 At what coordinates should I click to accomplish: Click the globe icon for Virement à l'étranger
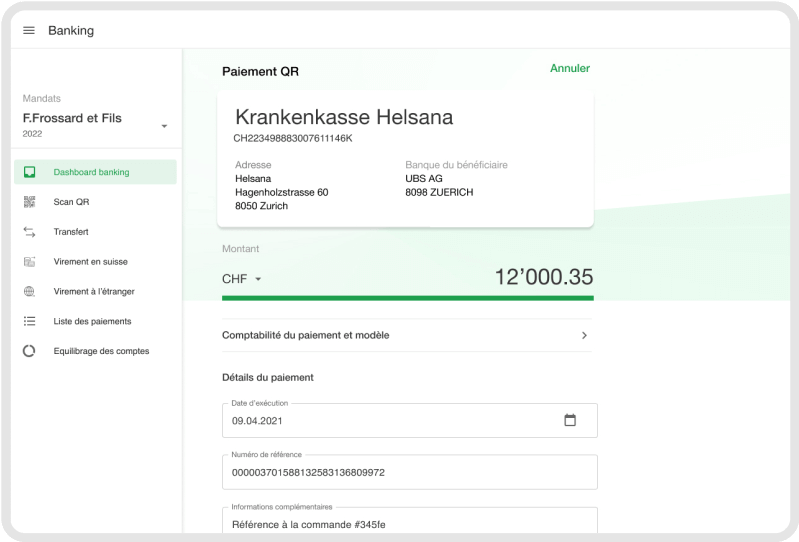pos(30,292)
